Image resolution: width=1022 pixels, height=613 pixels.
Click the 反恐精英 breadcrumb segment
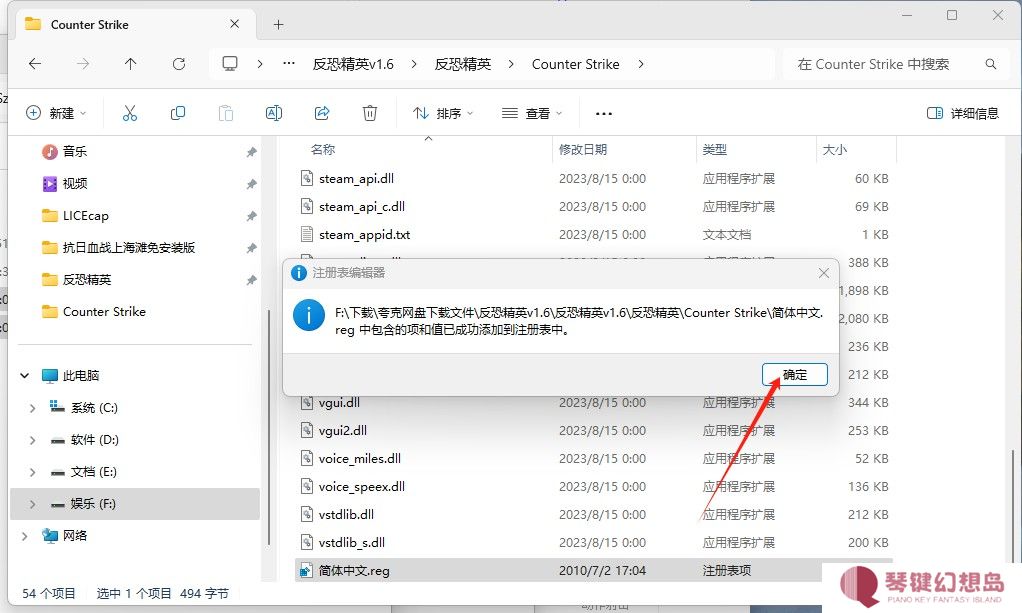(x=463, y=64)
